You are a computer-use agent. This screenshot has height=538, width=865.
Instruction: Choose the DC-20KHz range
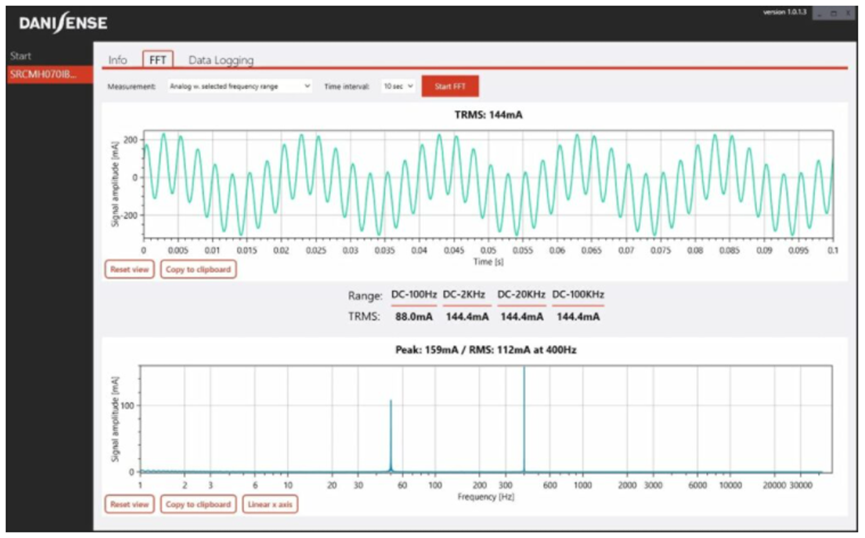[521, 295]
